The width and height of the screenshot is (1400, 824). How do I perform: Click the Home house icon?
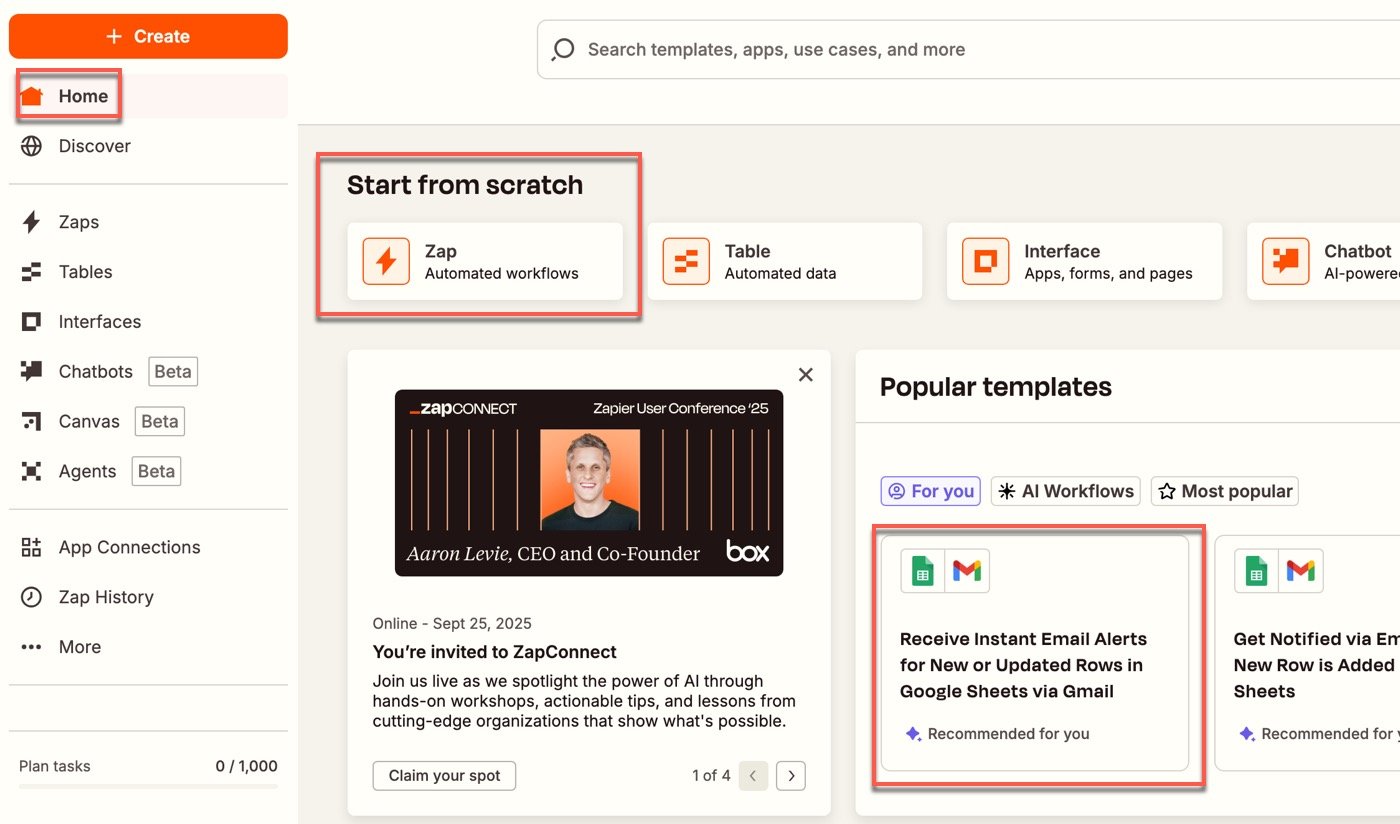[x=32, y=96]
